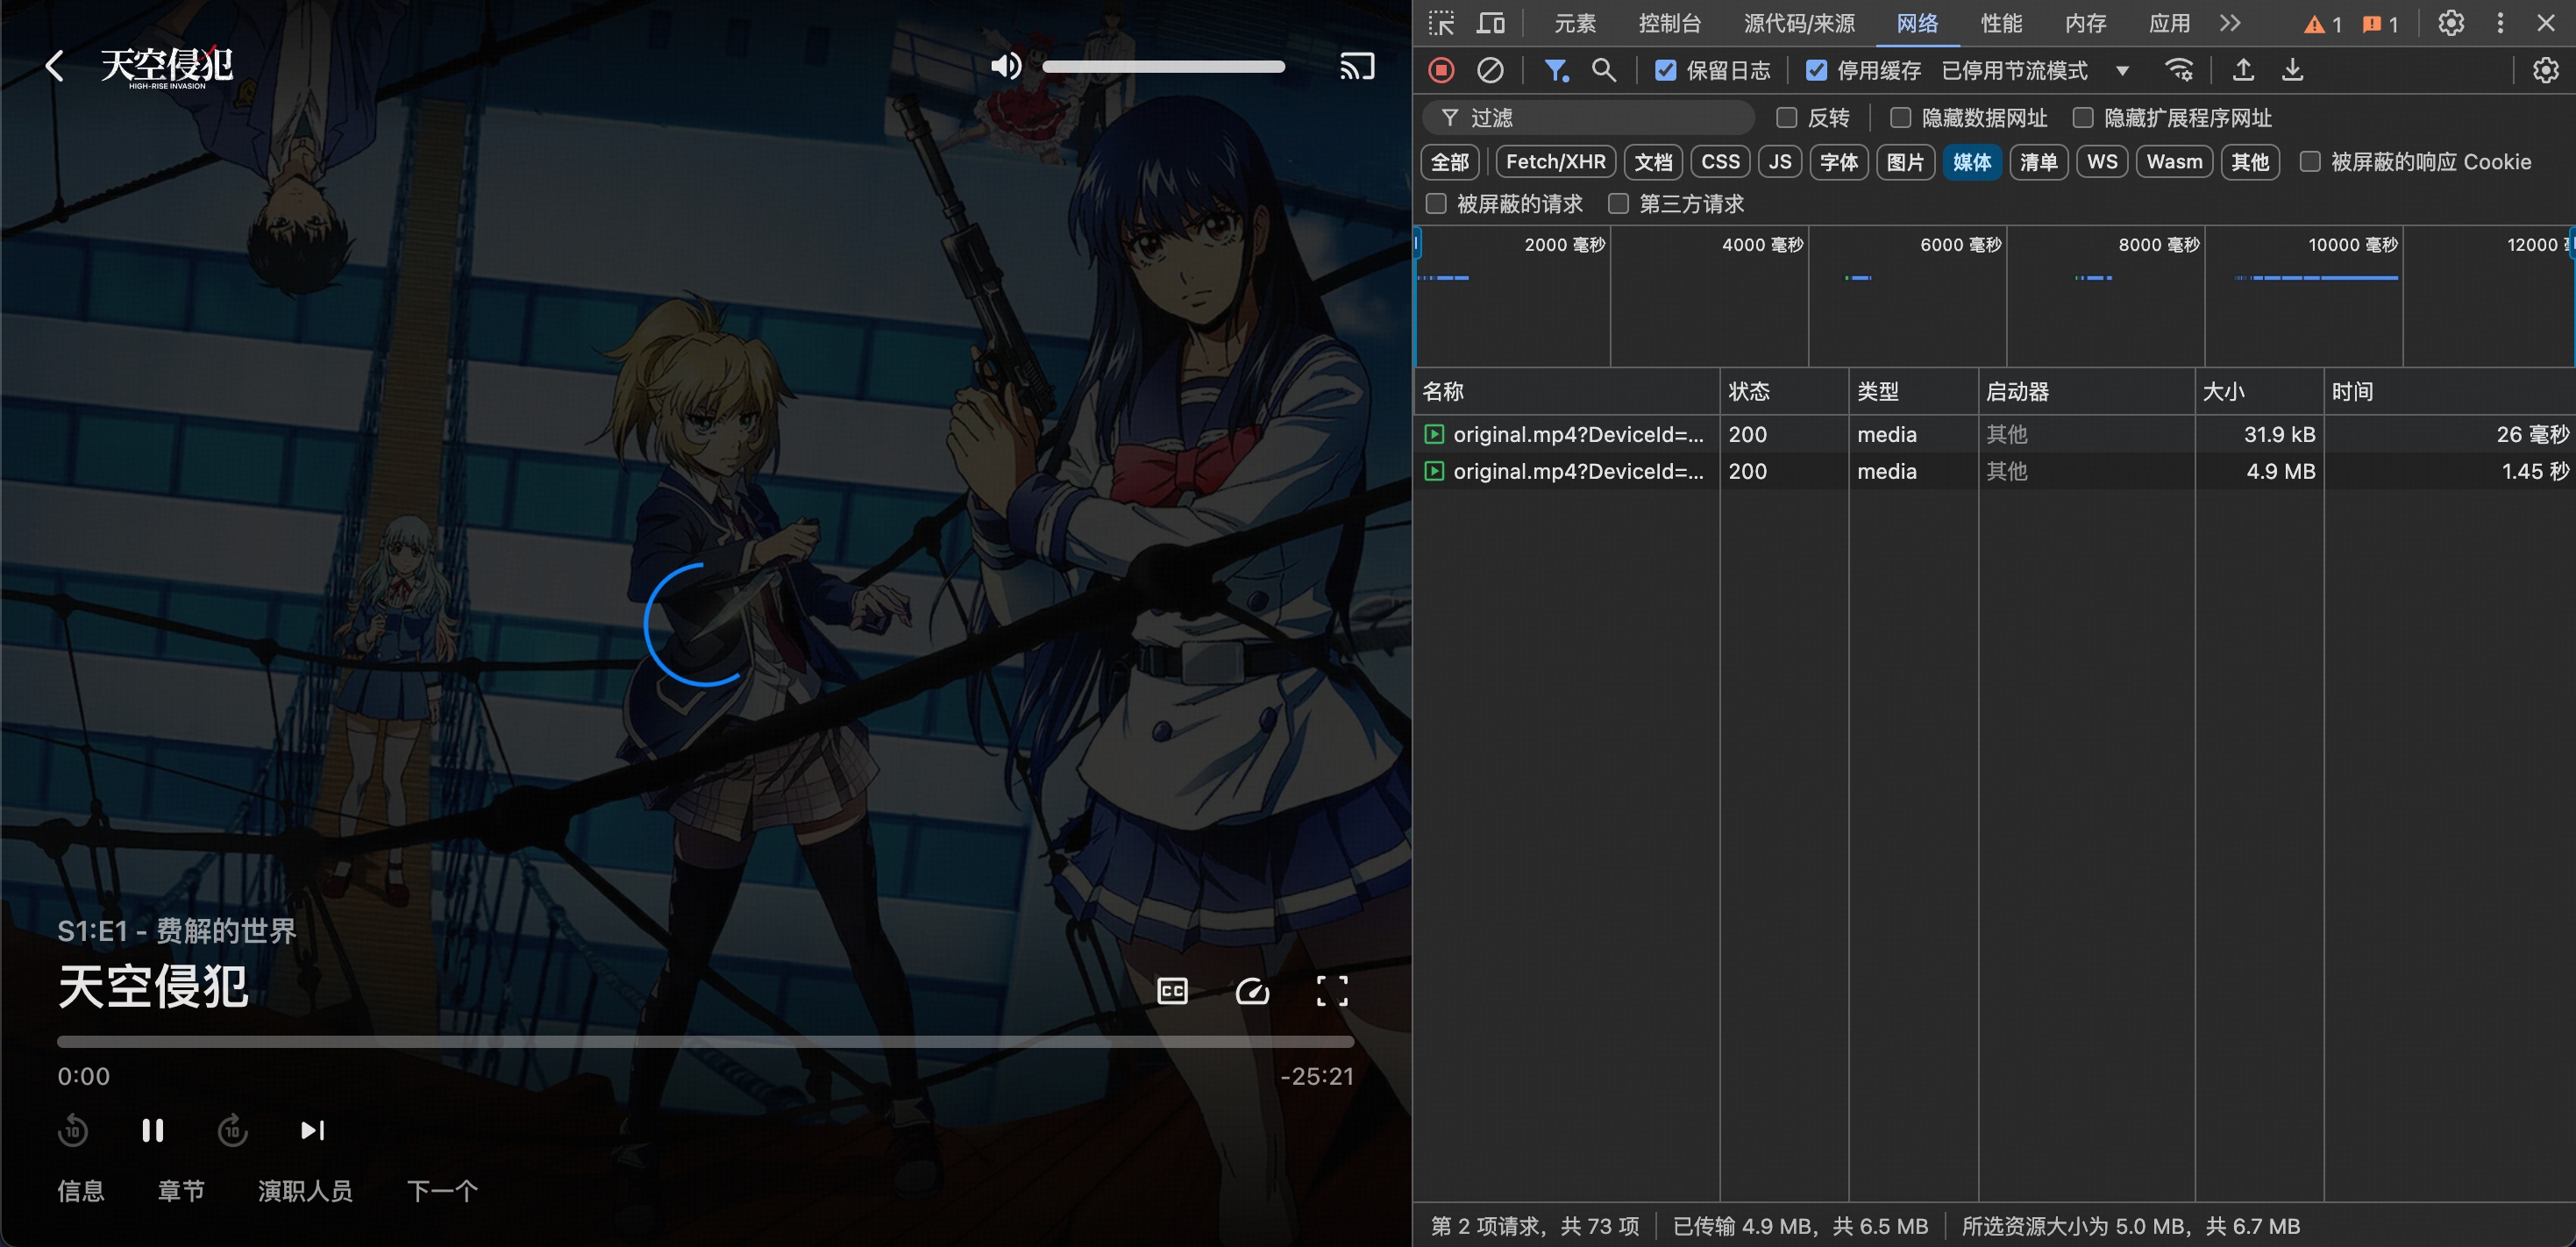Image resolution: width=2576 pixels, height=1247 pixels.
Task: Check the 被屏蔽的请求 checkbox
Action: (1436, 204)
